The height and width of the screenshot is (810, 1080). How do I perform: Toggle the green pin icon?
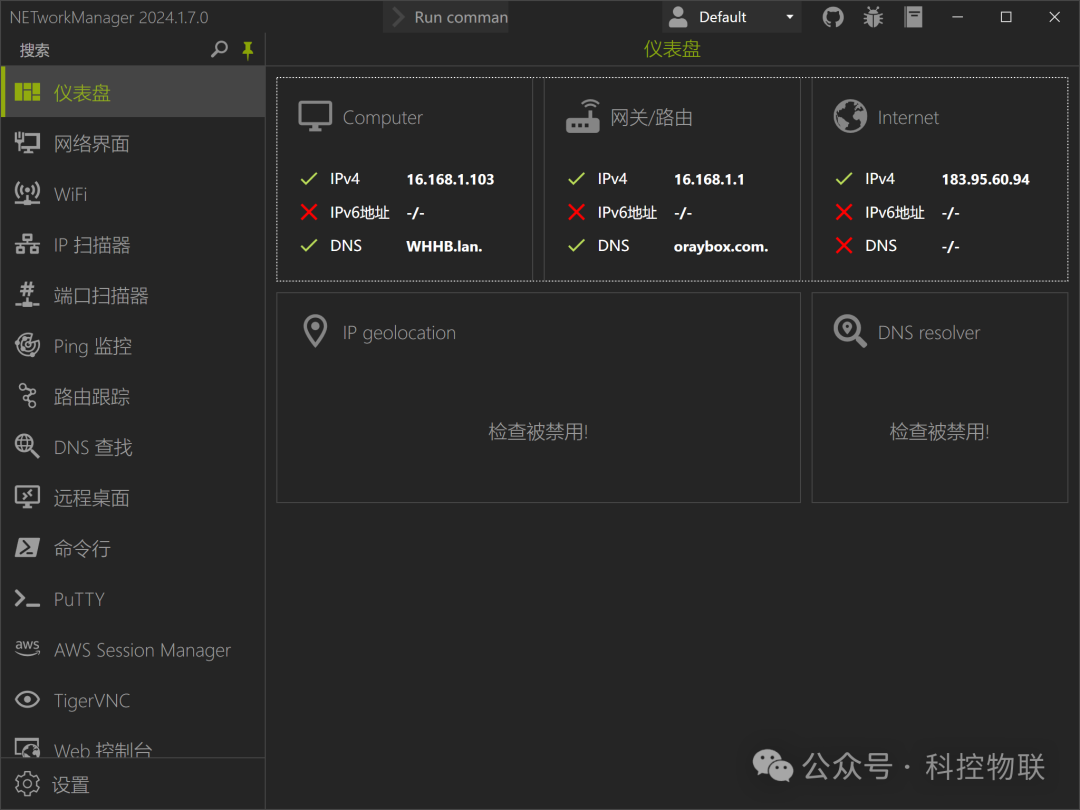(248, 50)
